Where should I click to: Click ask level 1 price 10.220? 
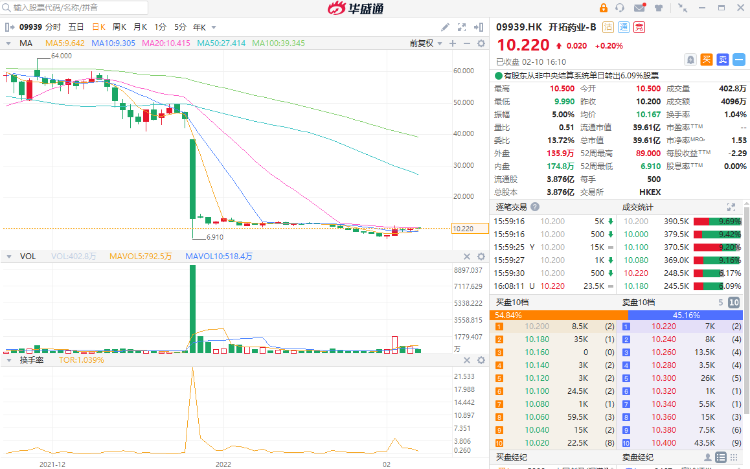click(x=663, y=327)
